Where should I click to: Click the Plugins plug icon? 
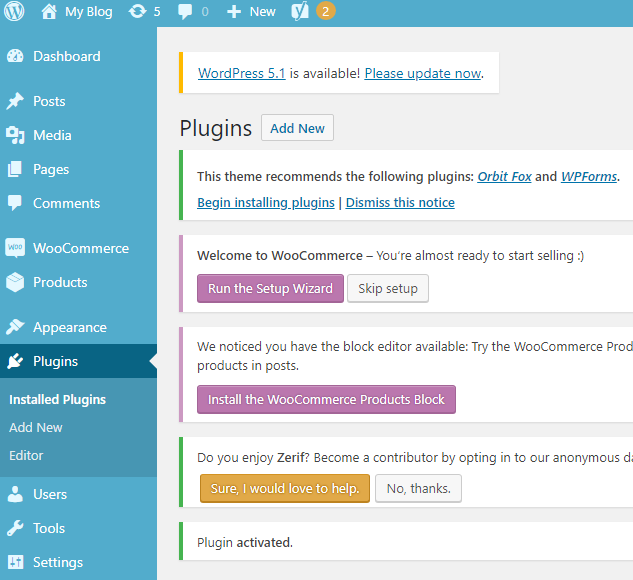coord(15,361)
